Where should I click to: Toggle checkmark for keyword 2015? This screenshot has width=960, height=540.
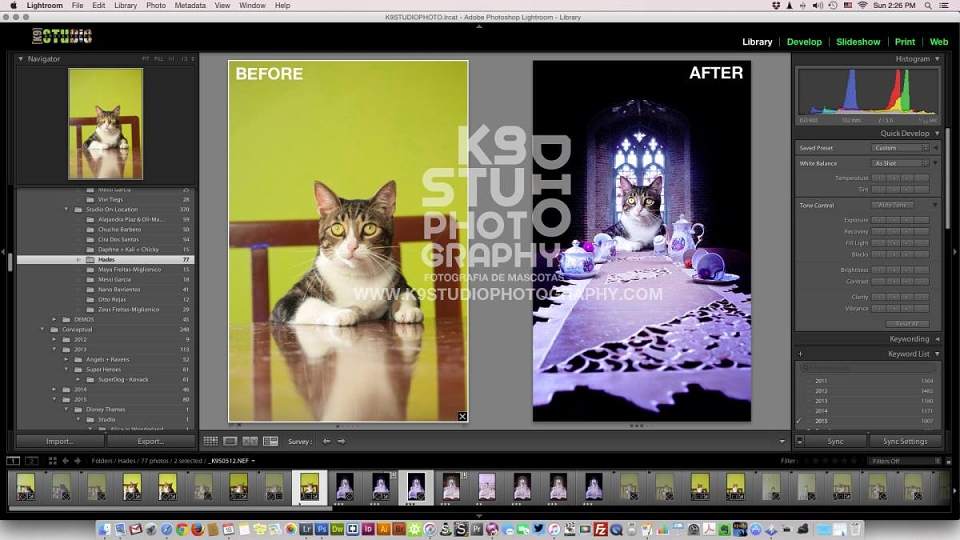point(799,421)
